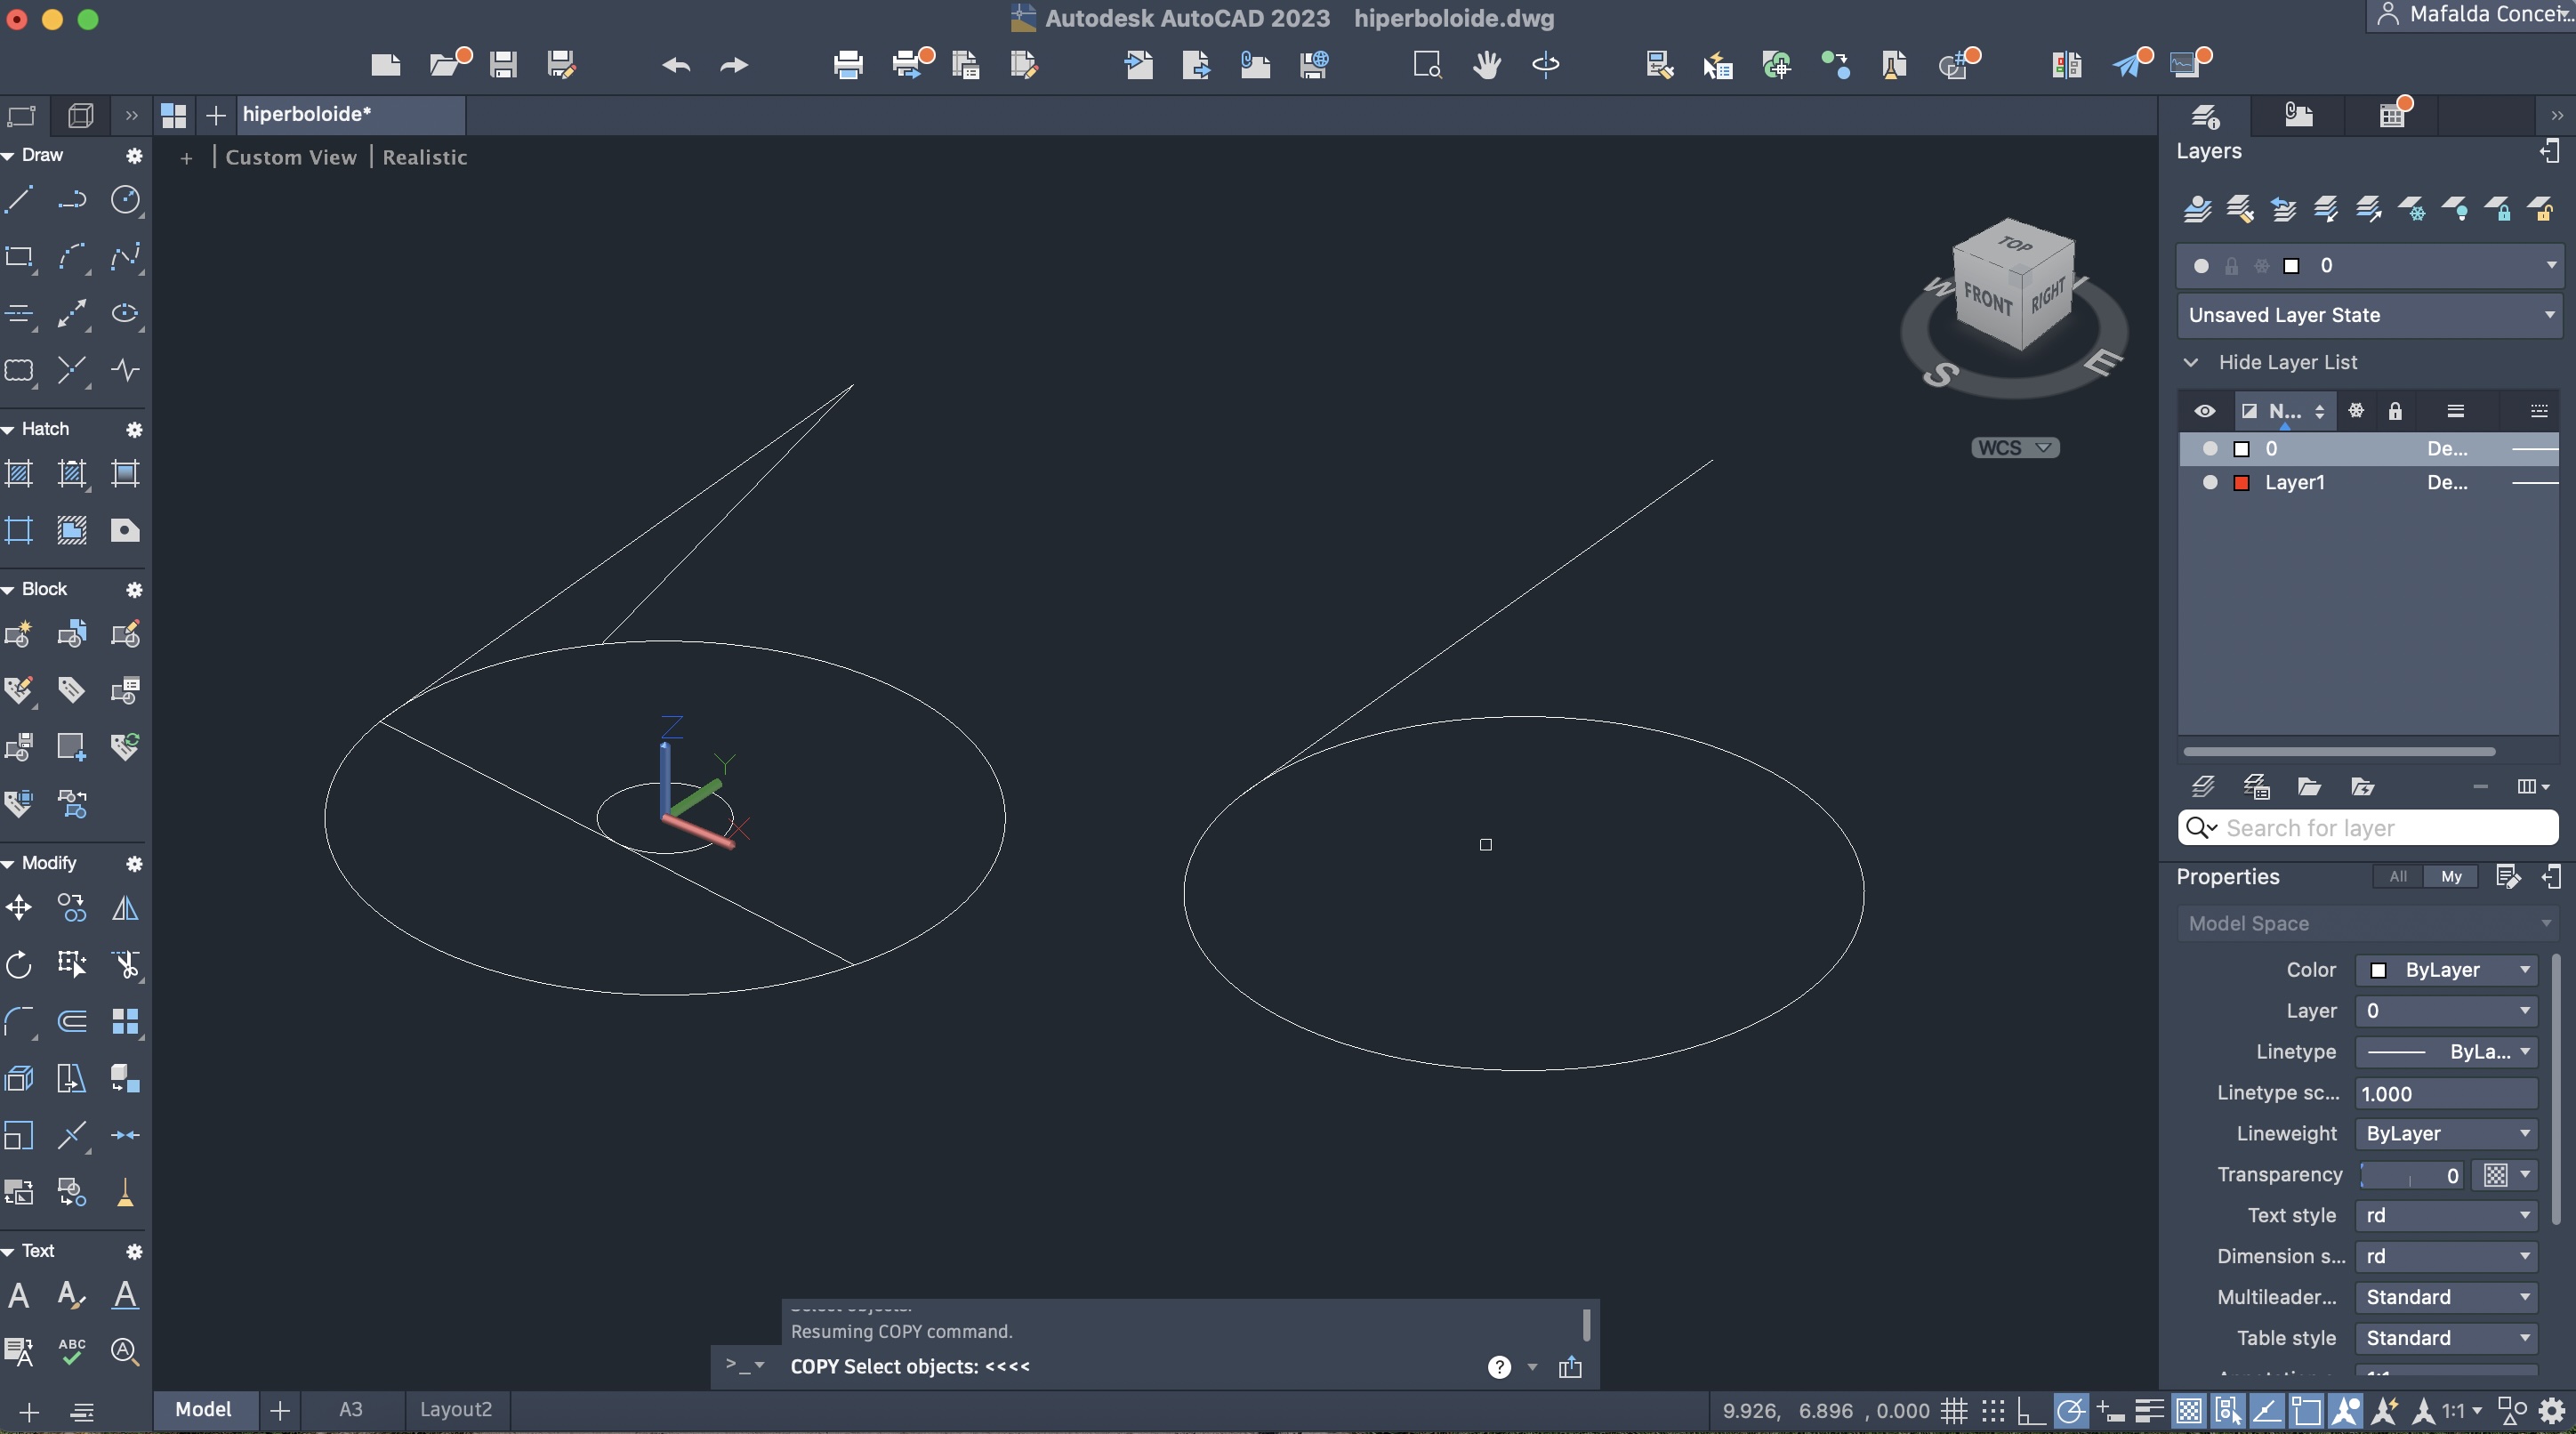Screen dimensions: 2576x1434
Task: Click the Pan hand icon in toolbar
Action: click(1486, 65)
